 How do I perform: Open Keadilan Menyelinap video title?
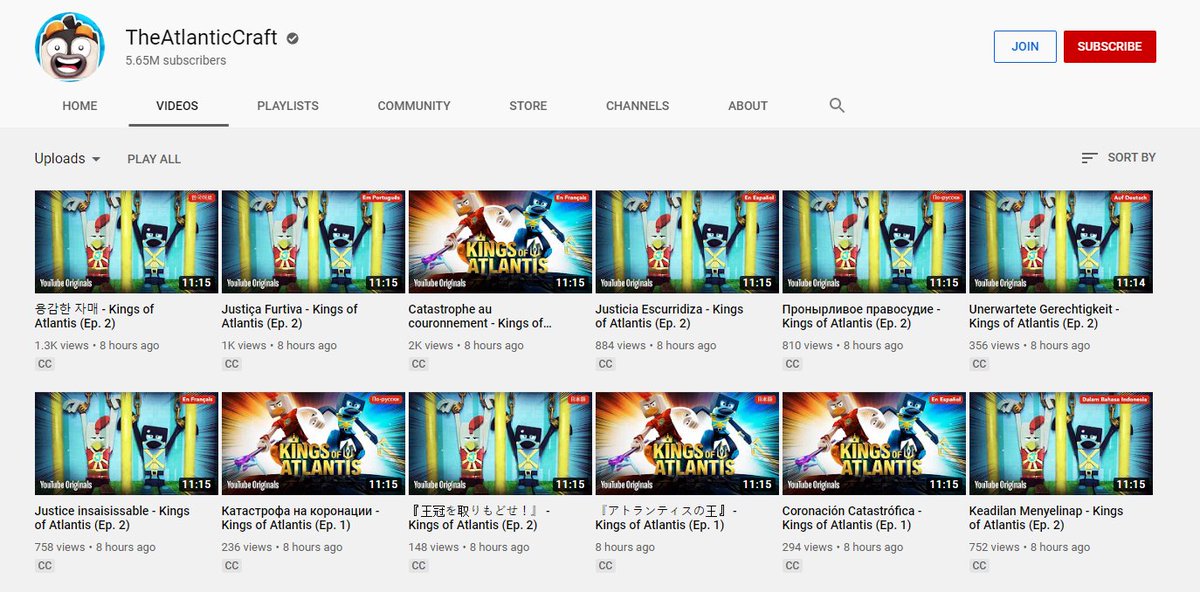pos(1046,518)
